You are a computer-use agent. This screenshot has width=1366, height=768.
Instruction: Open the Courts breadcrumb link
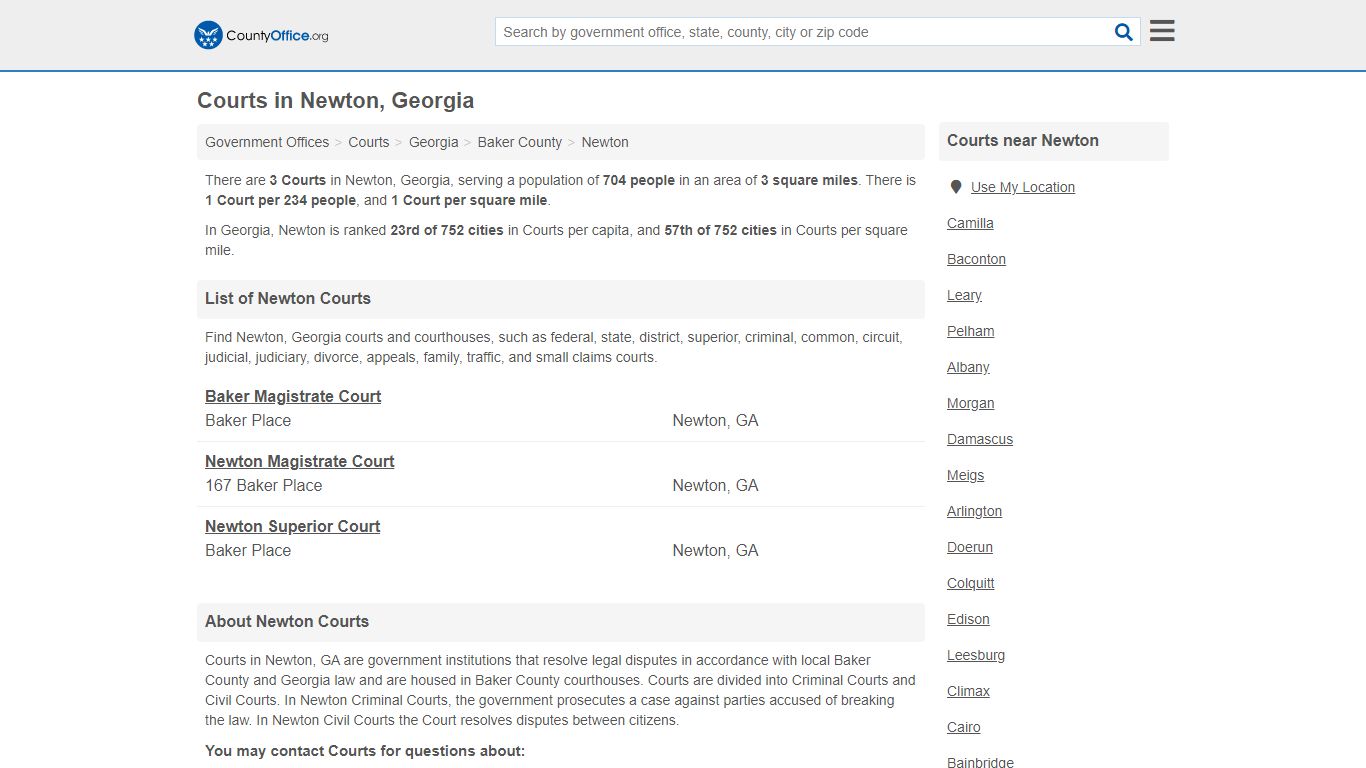[x=369, y=142]
